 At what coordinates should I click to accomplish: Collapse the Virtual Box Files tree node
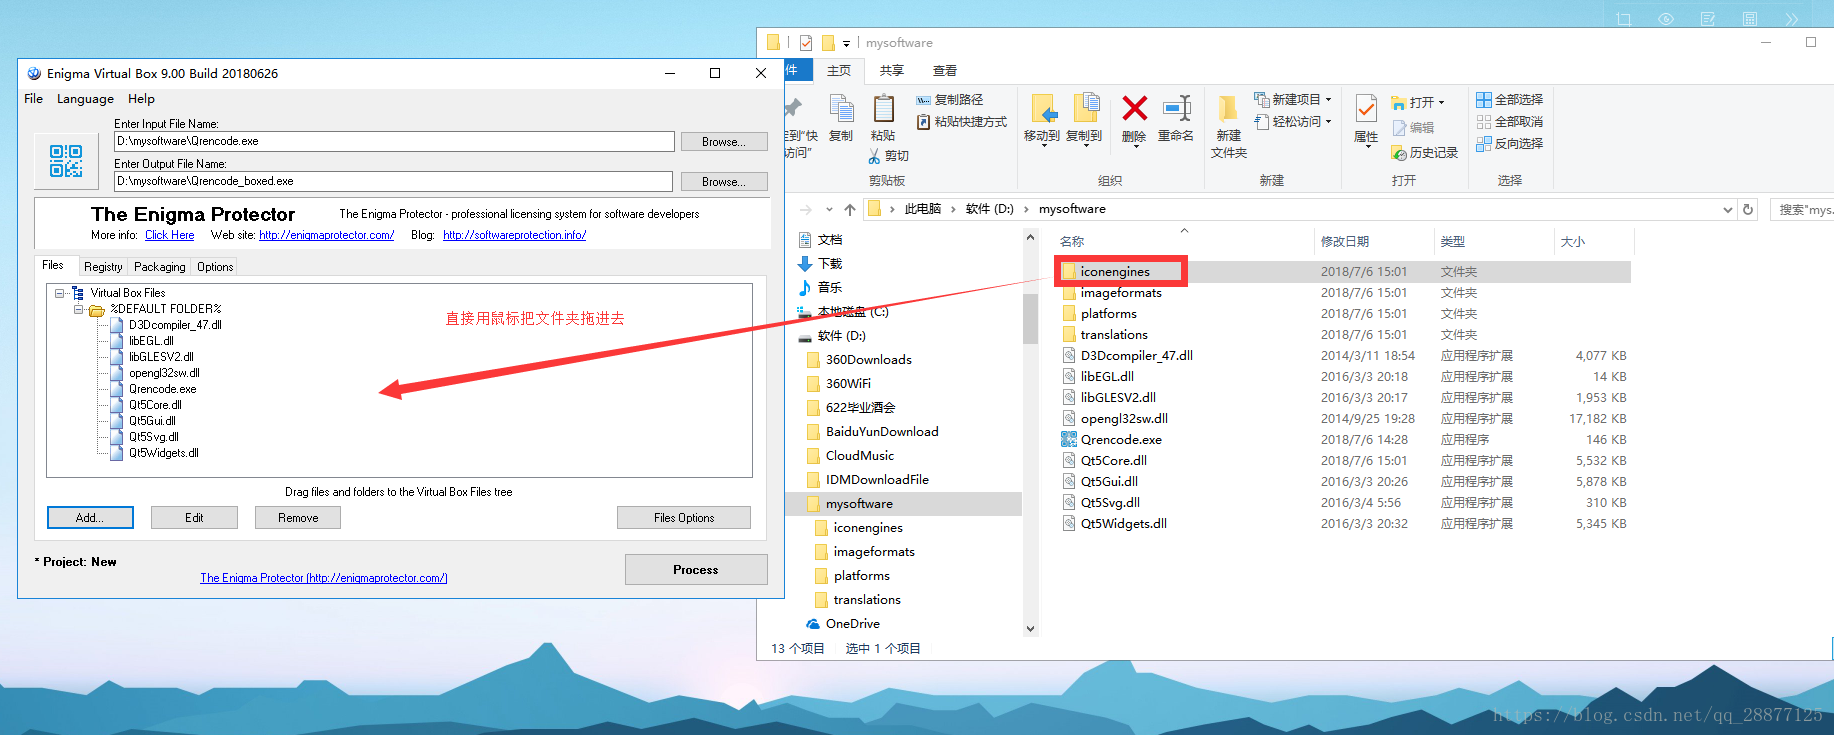[59, 293]
